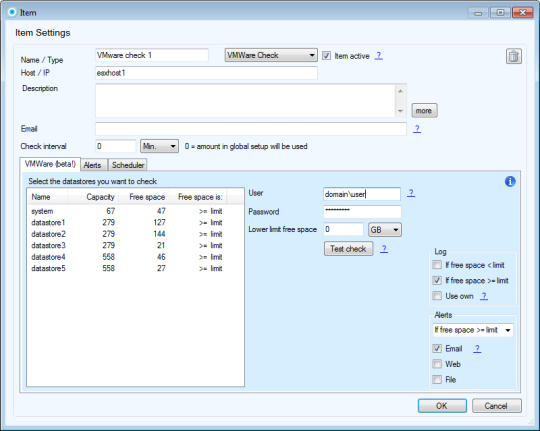Tick the Use own checkbox
The height and width of the screenshot is (431, 540).
pos(437,296)
